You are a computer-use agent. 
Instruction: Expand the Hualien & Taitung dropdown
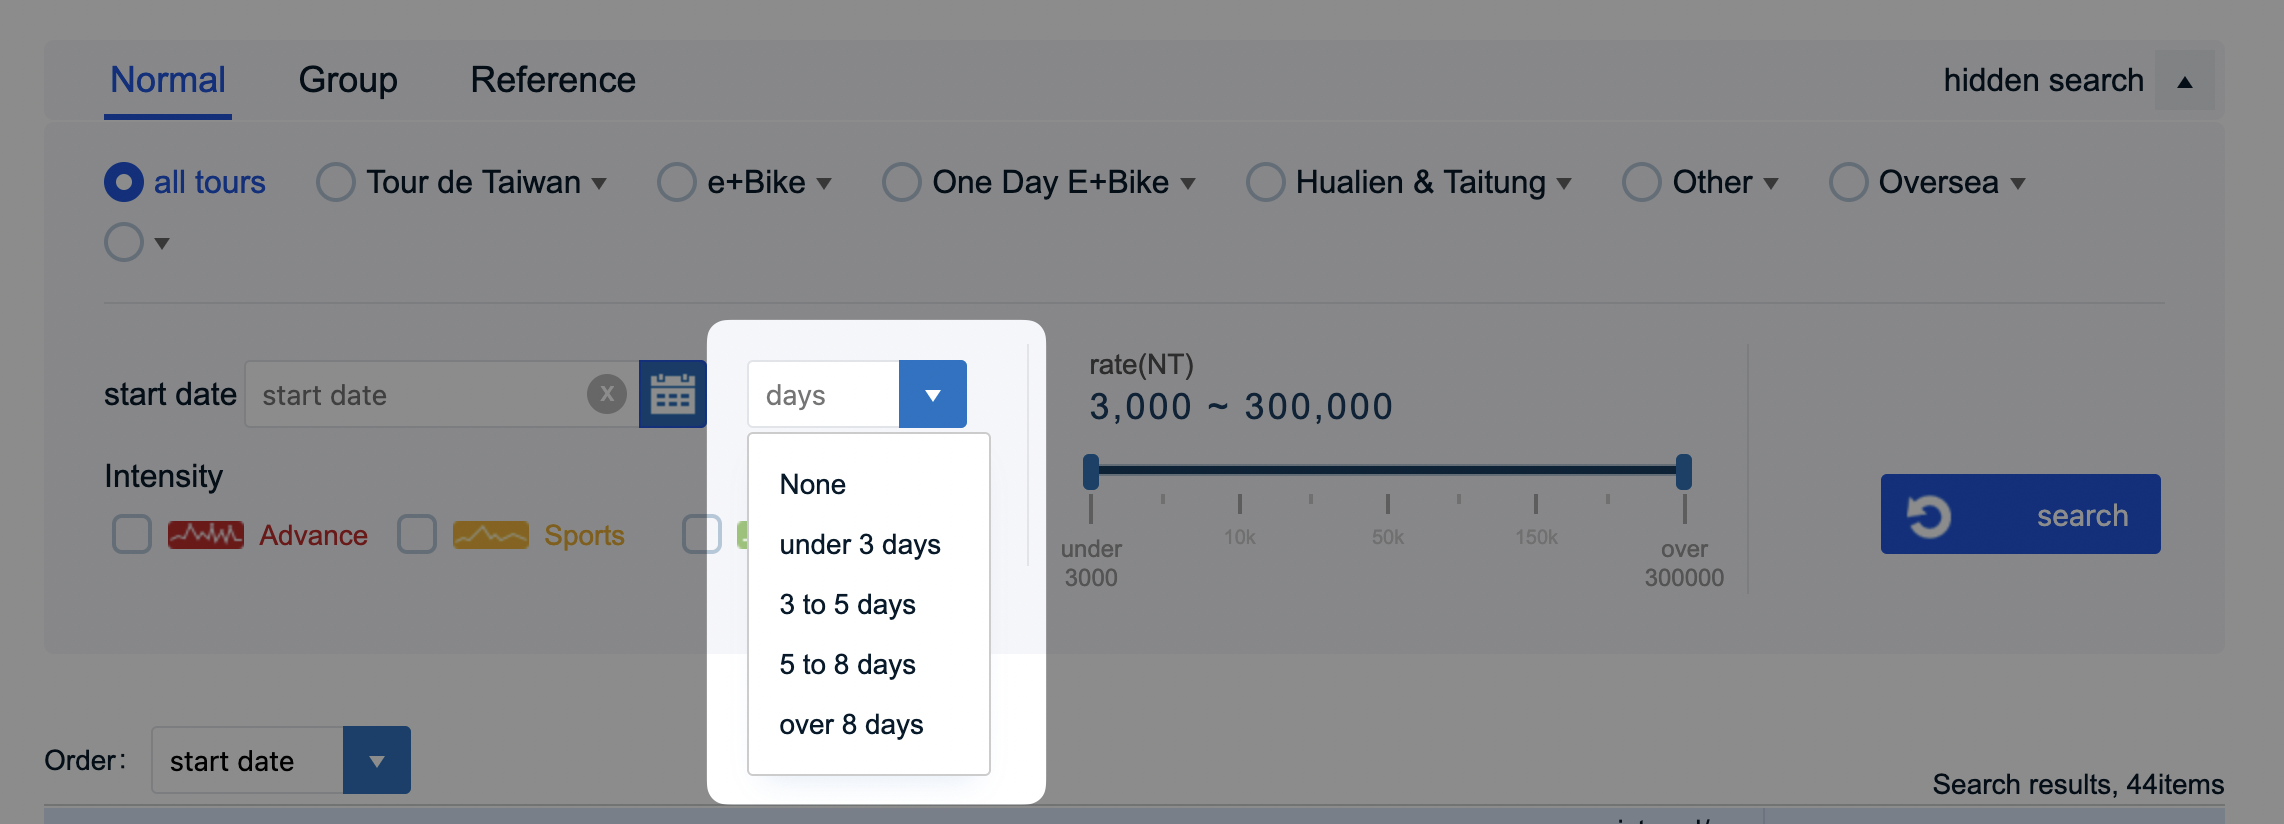click(1565, 183)
